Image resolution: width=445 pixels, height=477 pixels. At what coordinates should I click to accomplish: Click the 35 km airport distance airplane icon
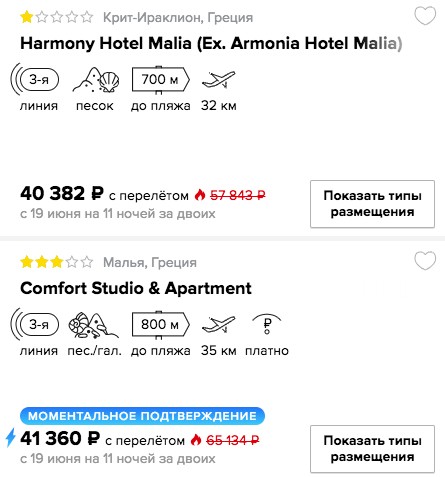(219, 325)
